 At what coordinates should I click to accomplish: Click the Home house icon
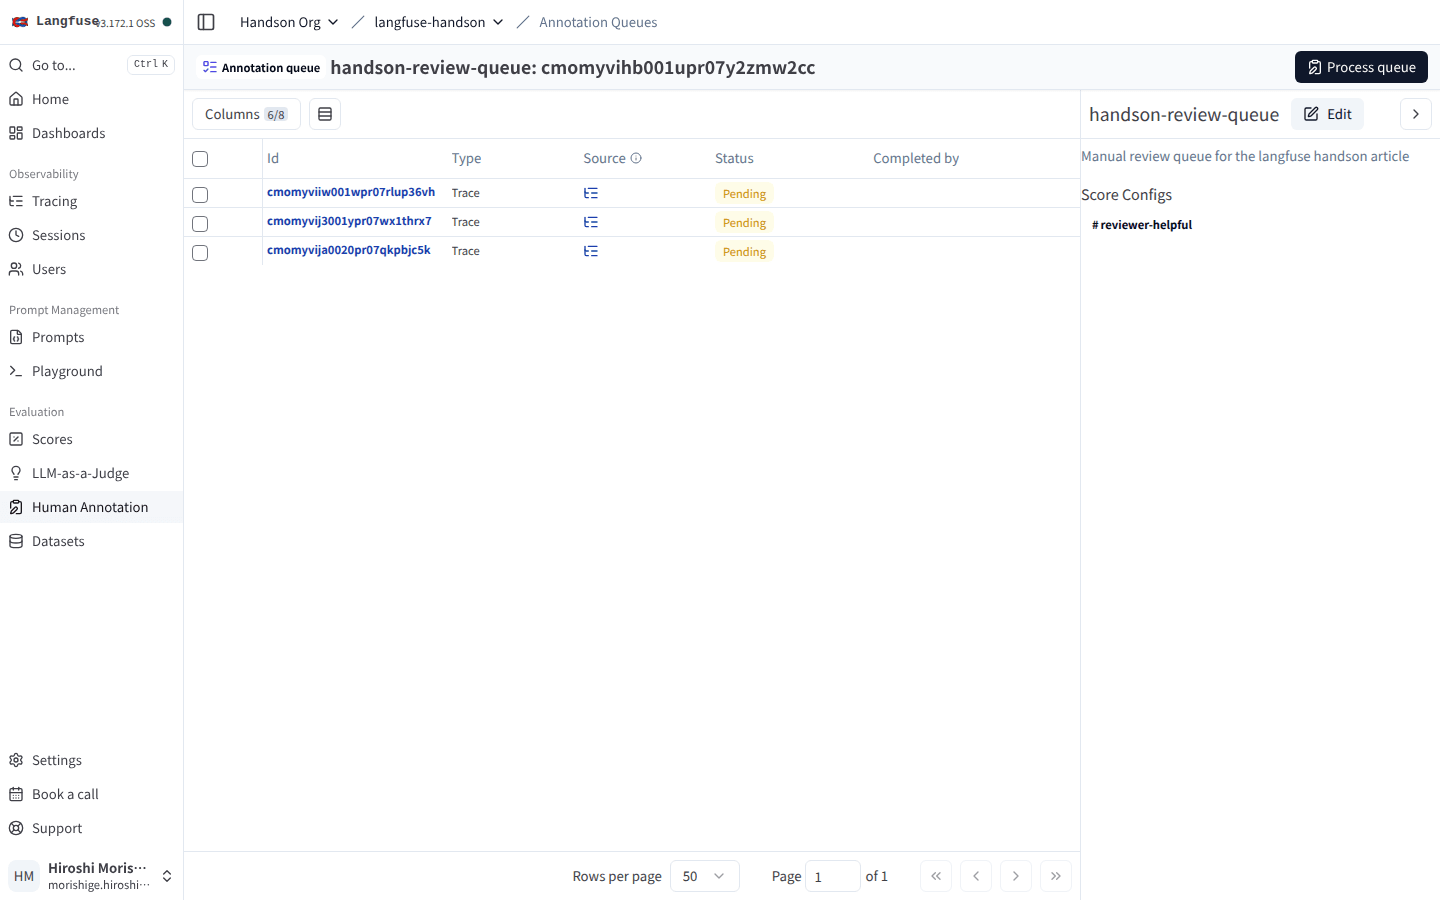point(16,99)
